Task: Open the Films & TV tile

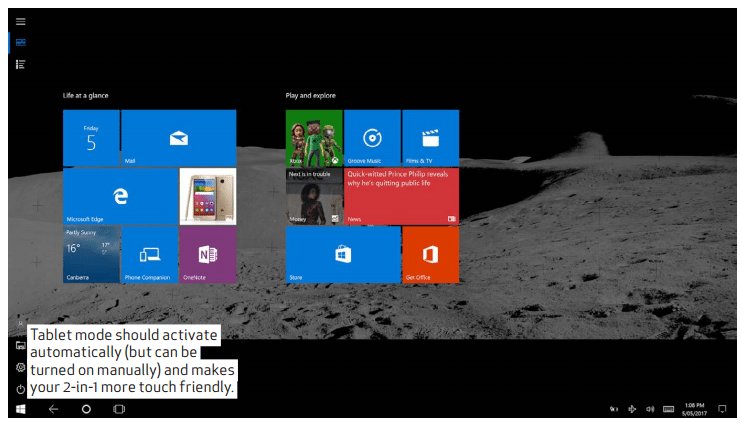Action: click(431, 138)
